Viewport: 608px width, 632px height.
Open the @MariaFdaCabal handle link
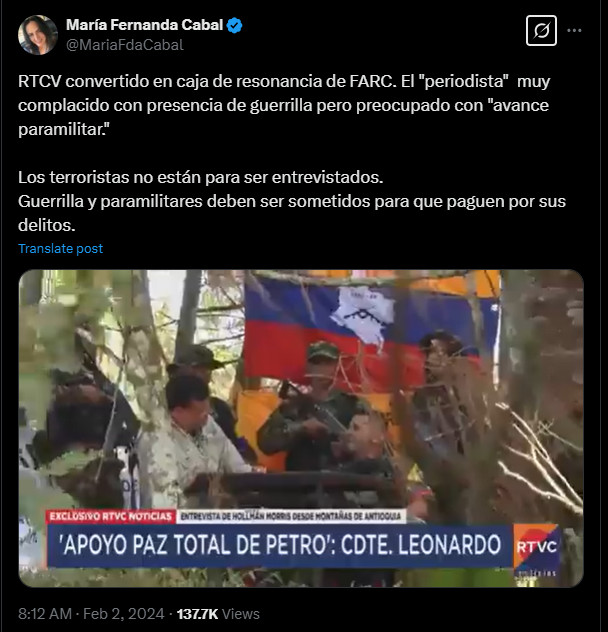125,45
